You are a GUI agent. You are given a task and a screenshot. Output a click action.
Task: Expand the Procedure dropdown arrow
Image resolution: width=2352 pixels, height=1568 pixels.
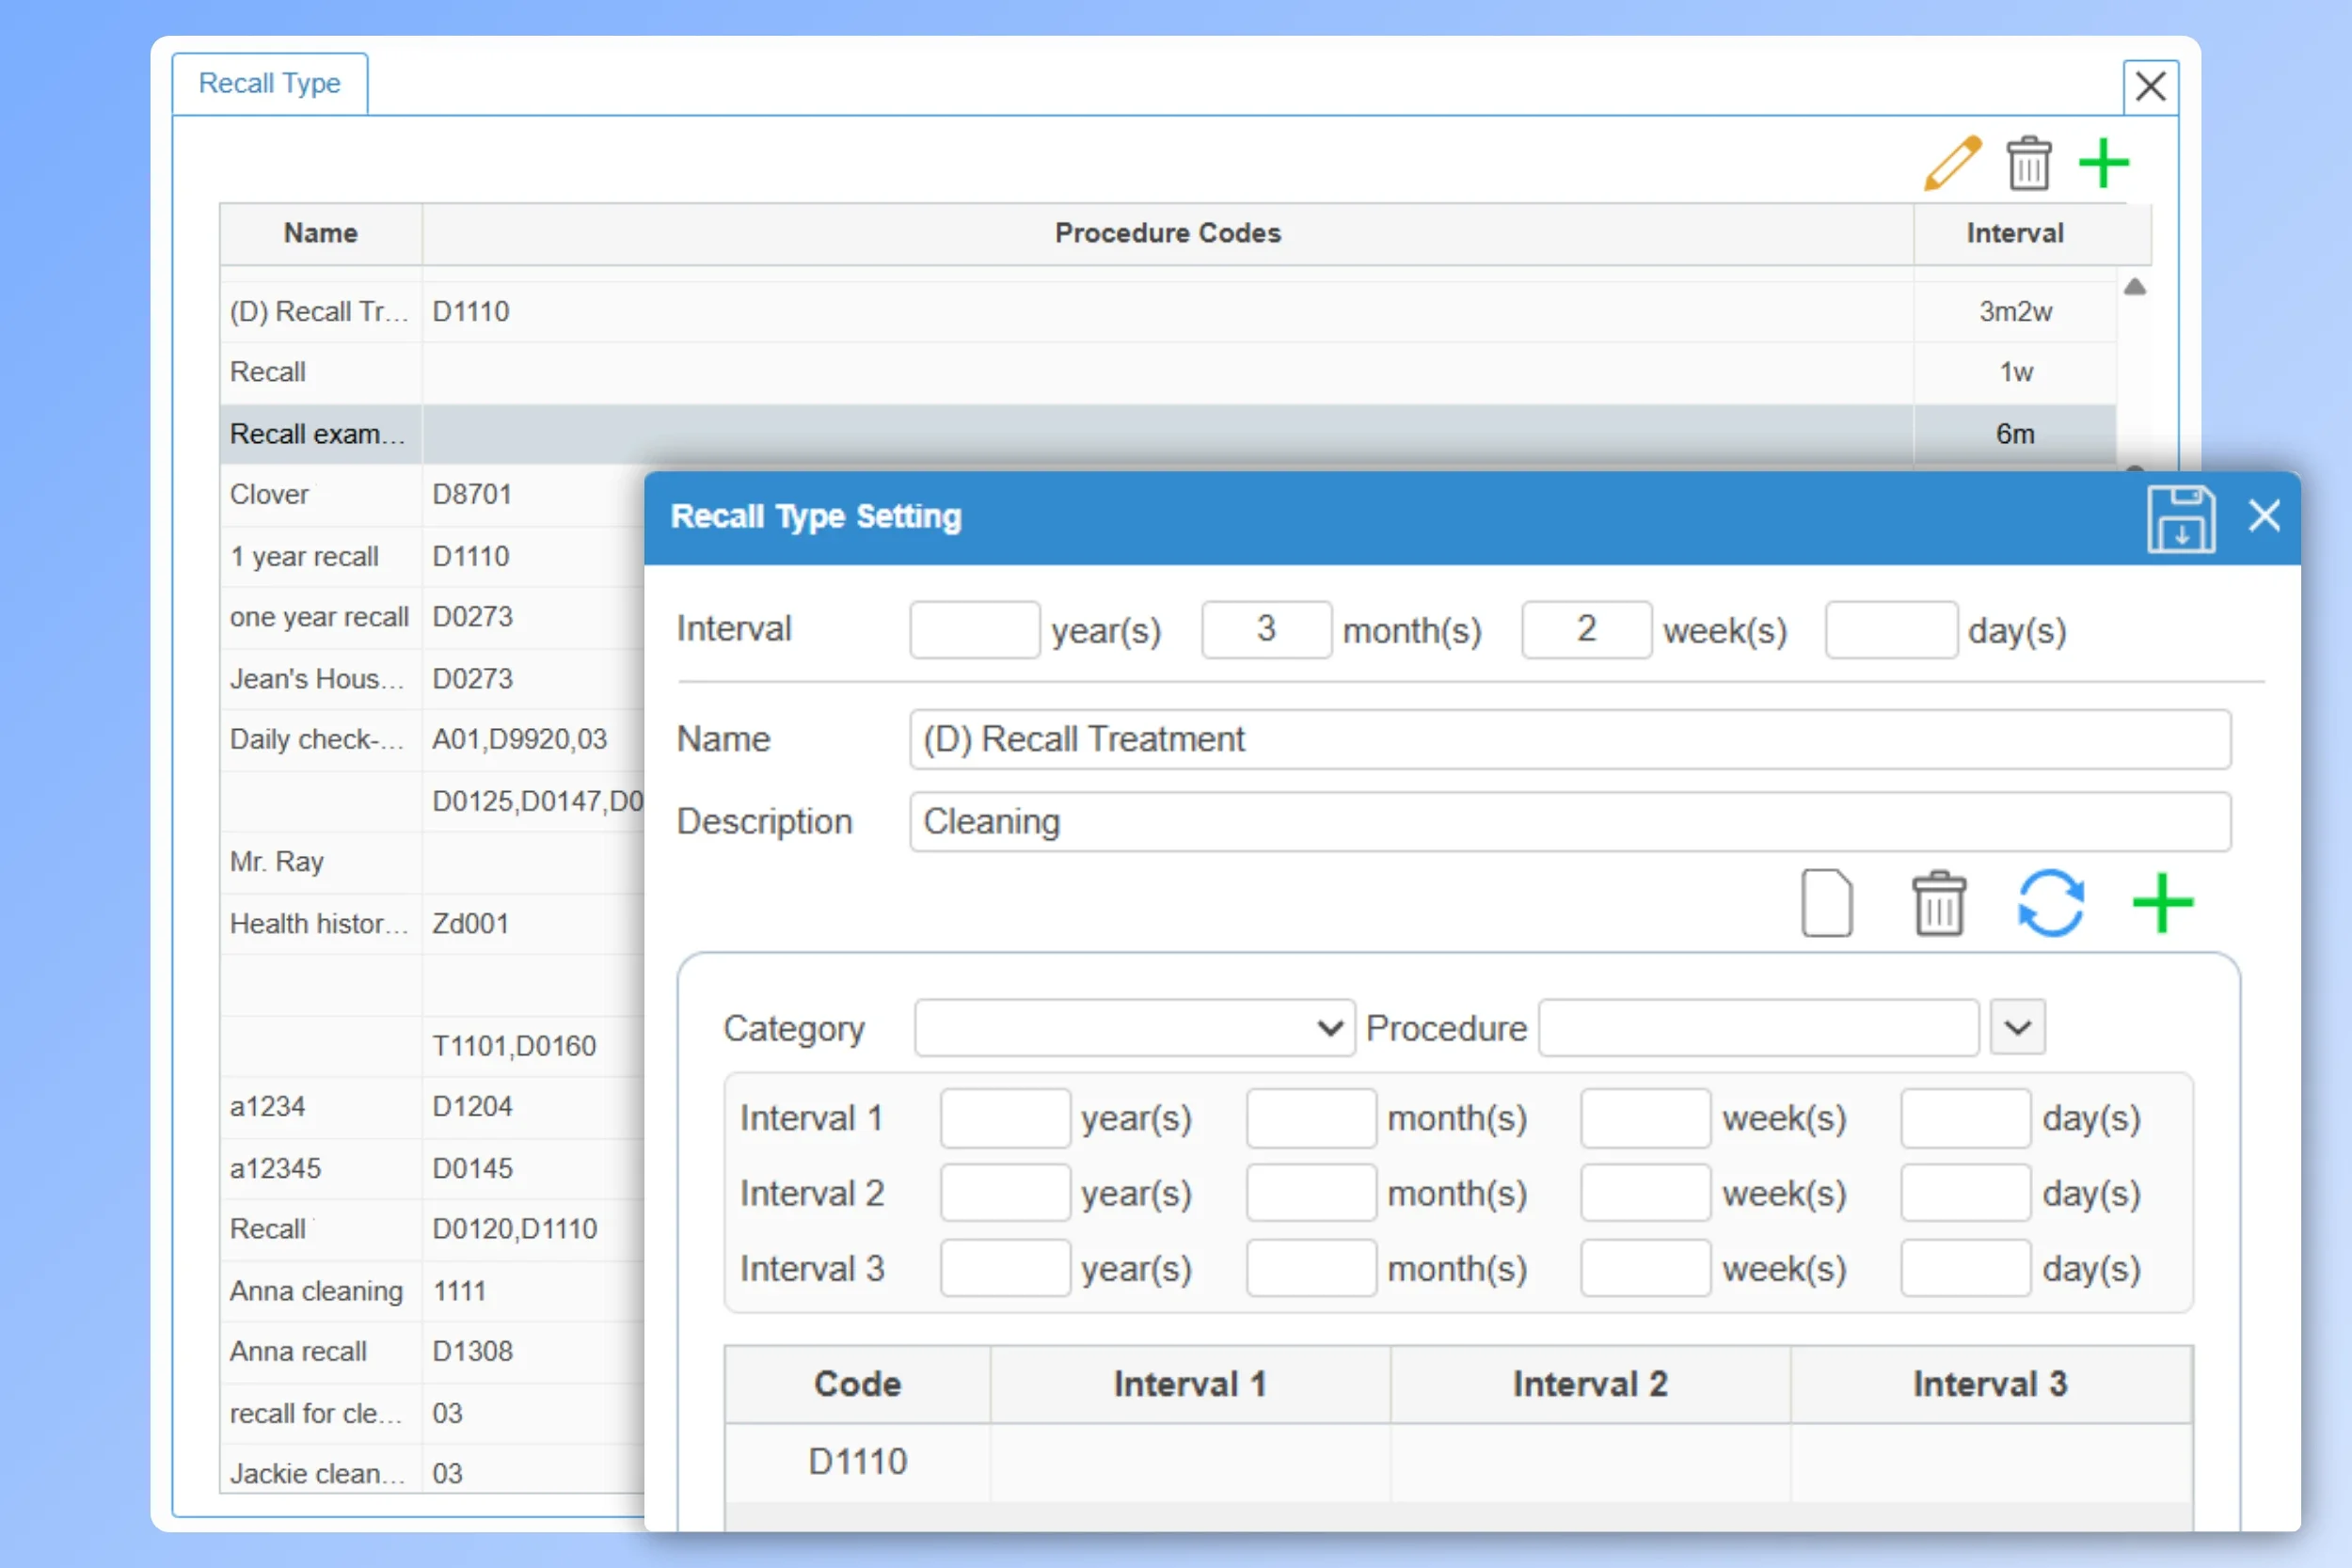pyautogui.click(x=2017, y=1027)
